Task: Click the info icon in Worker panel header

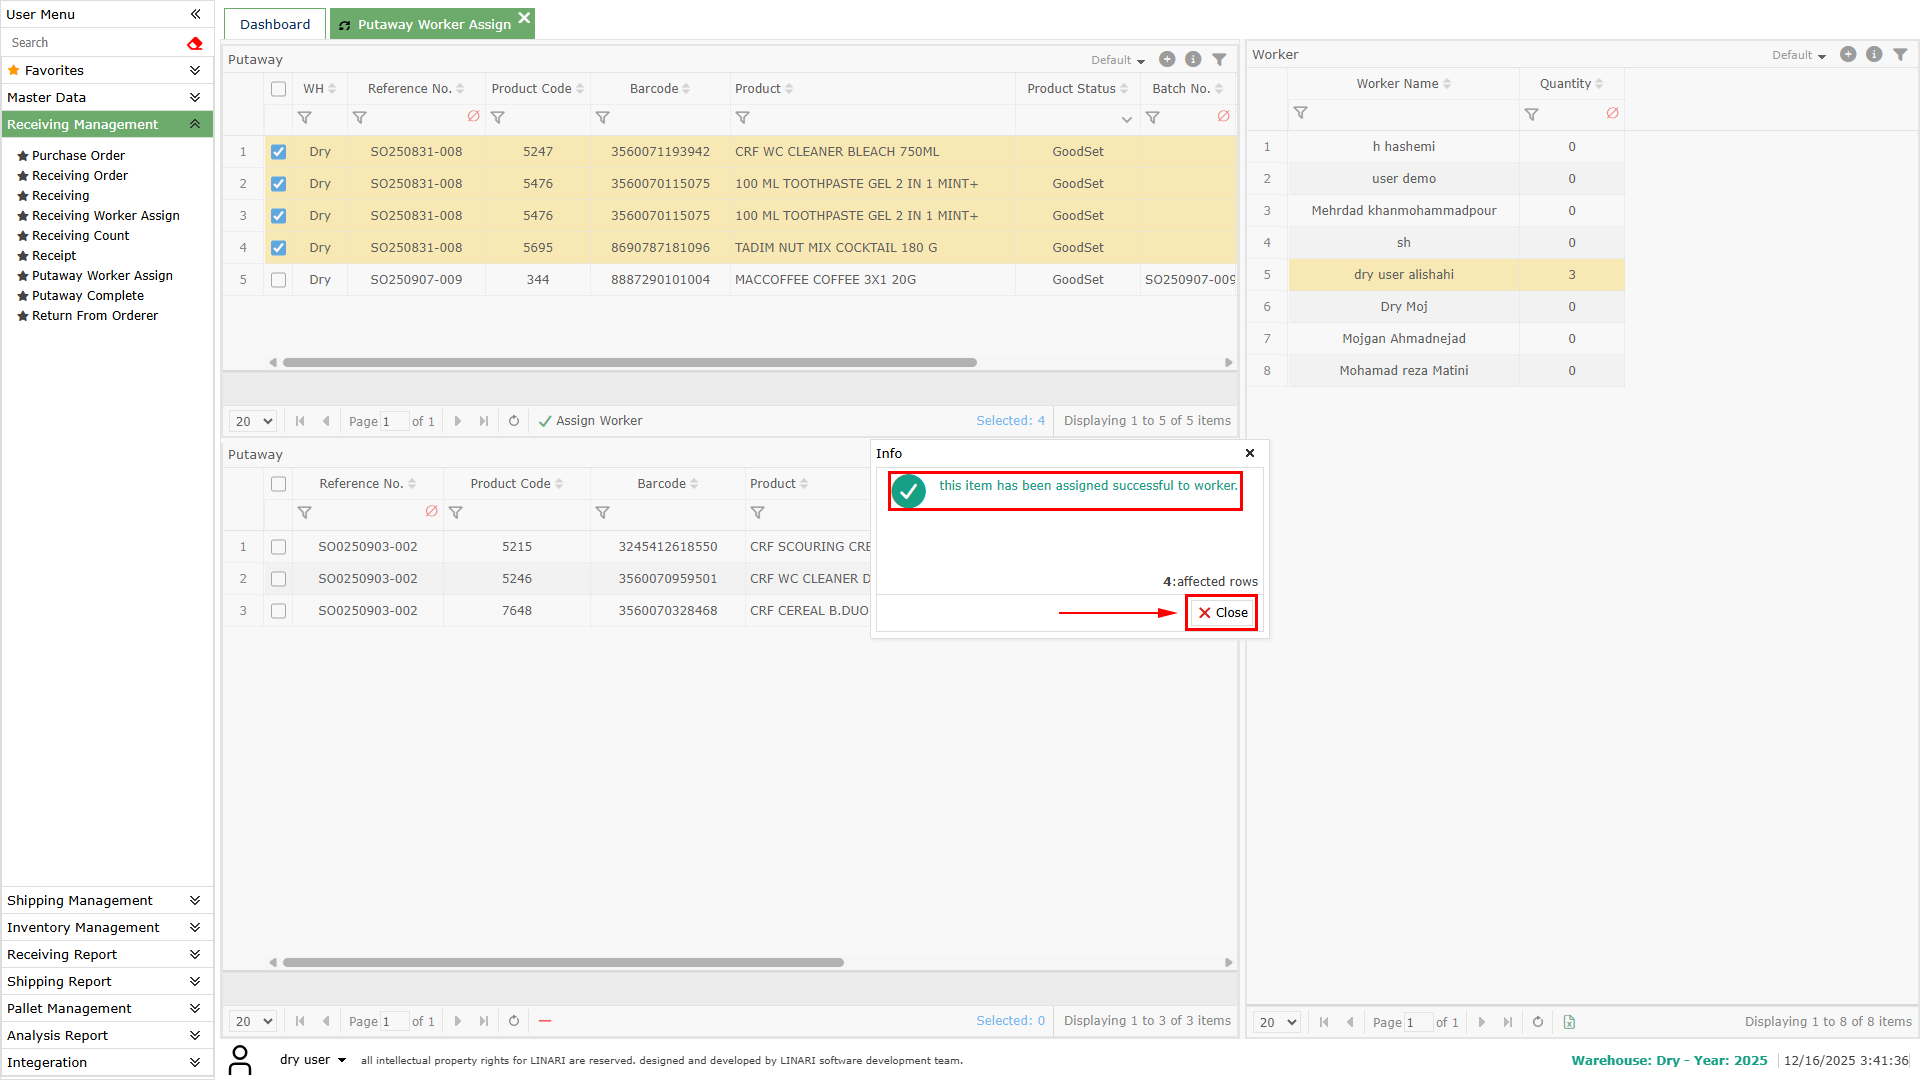Action: click(1873, 54)
